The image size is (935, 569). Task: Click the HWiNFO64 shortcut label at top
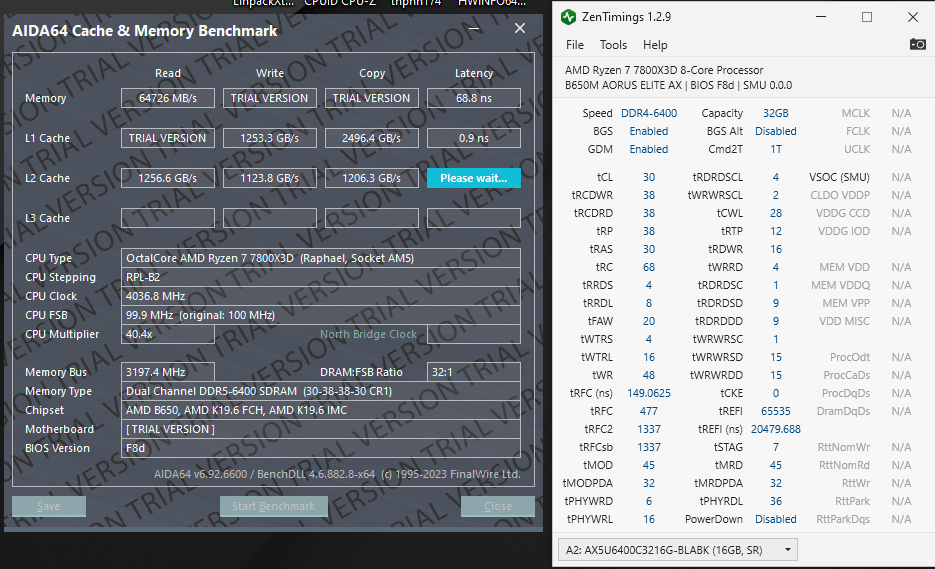[492, 3]
